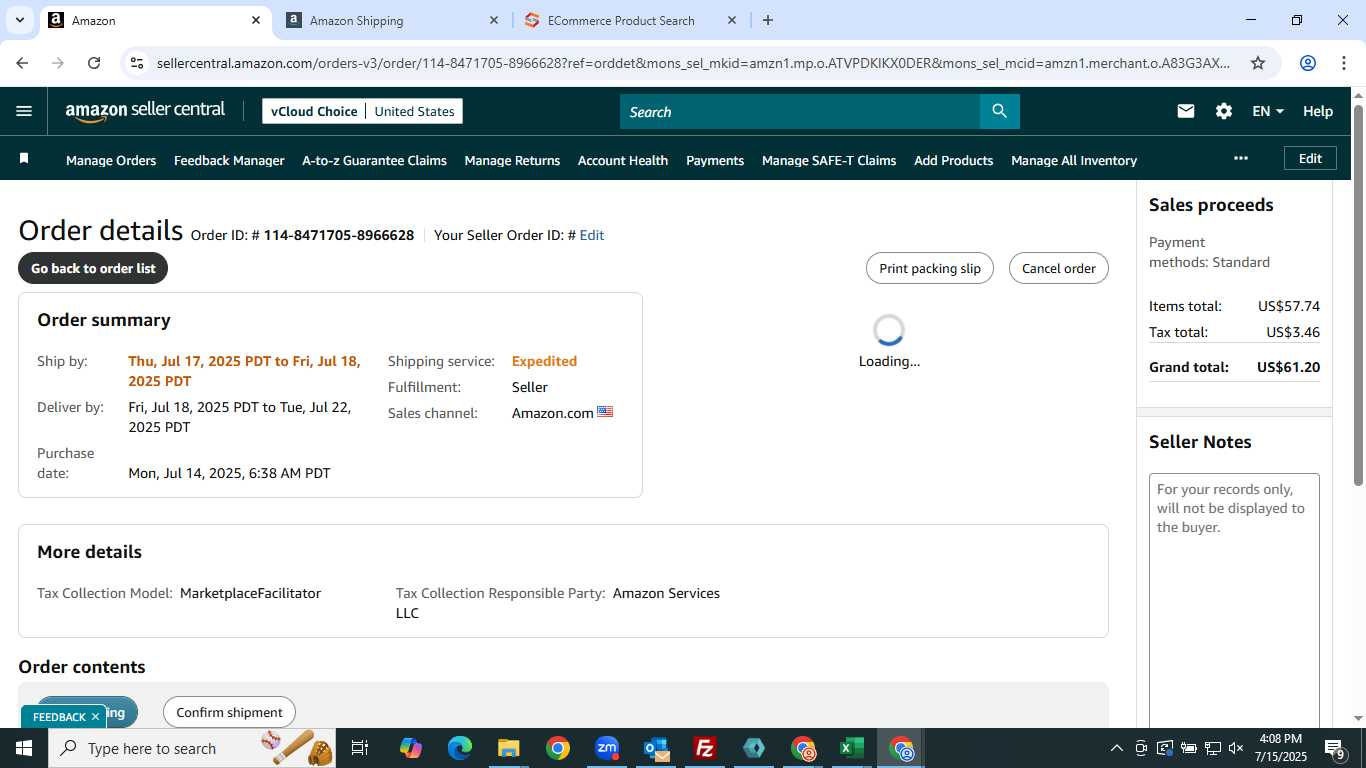Open Microsoft Edge from the taskbar
This screenshot has height=768, width=1366.
[460, 748]
